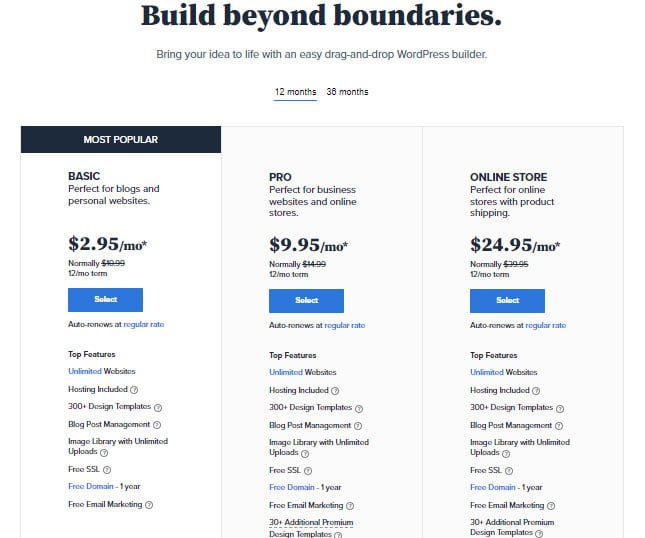Open regular rate link under Basic plan

point(144,325)
